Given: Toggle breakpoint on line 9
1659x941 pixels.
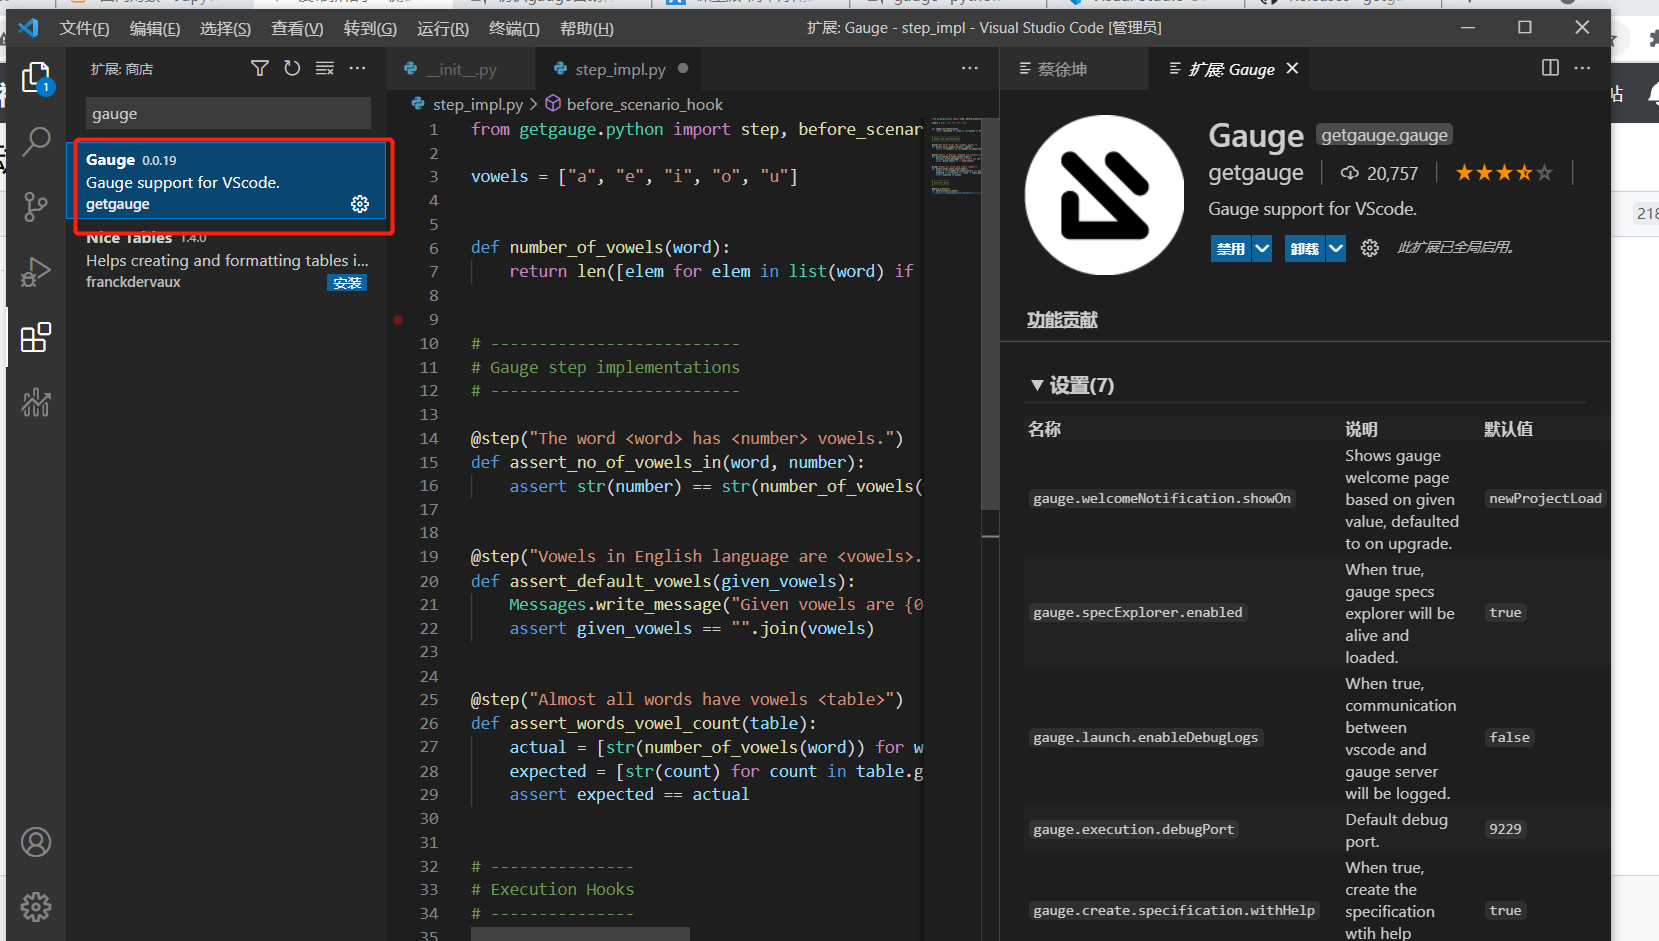Looking at the screenshot, I should [x=398, y=320].
